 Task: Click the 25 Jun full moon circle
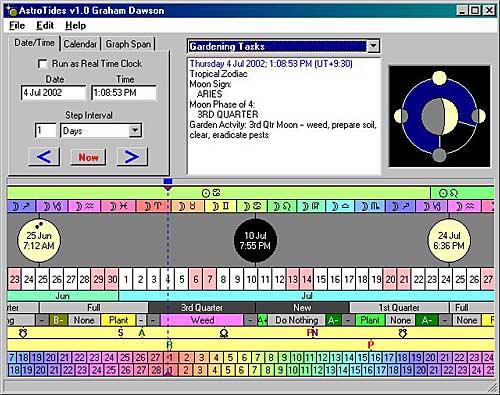pyautogui.click(x=39, y=241)
